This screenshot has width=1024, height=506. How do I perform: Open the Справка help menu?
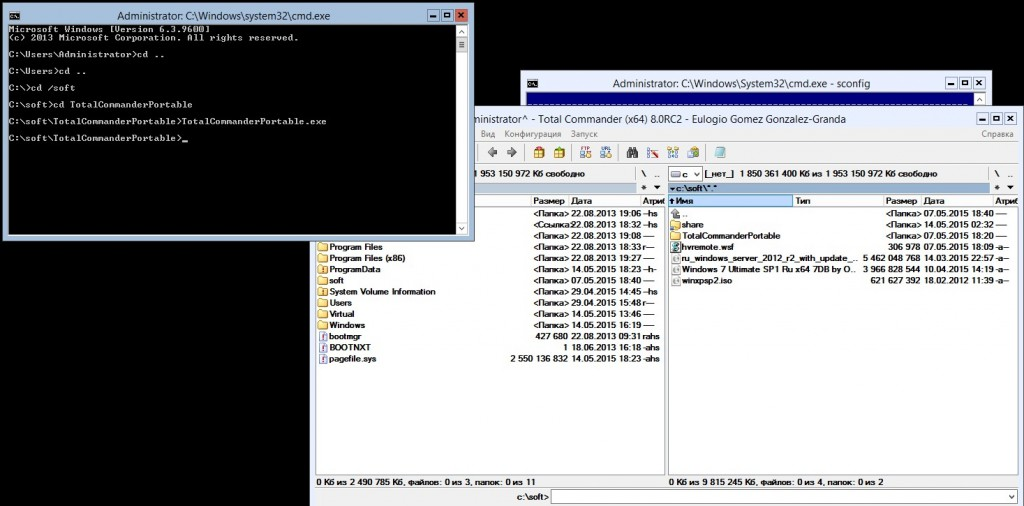[997, 134]
